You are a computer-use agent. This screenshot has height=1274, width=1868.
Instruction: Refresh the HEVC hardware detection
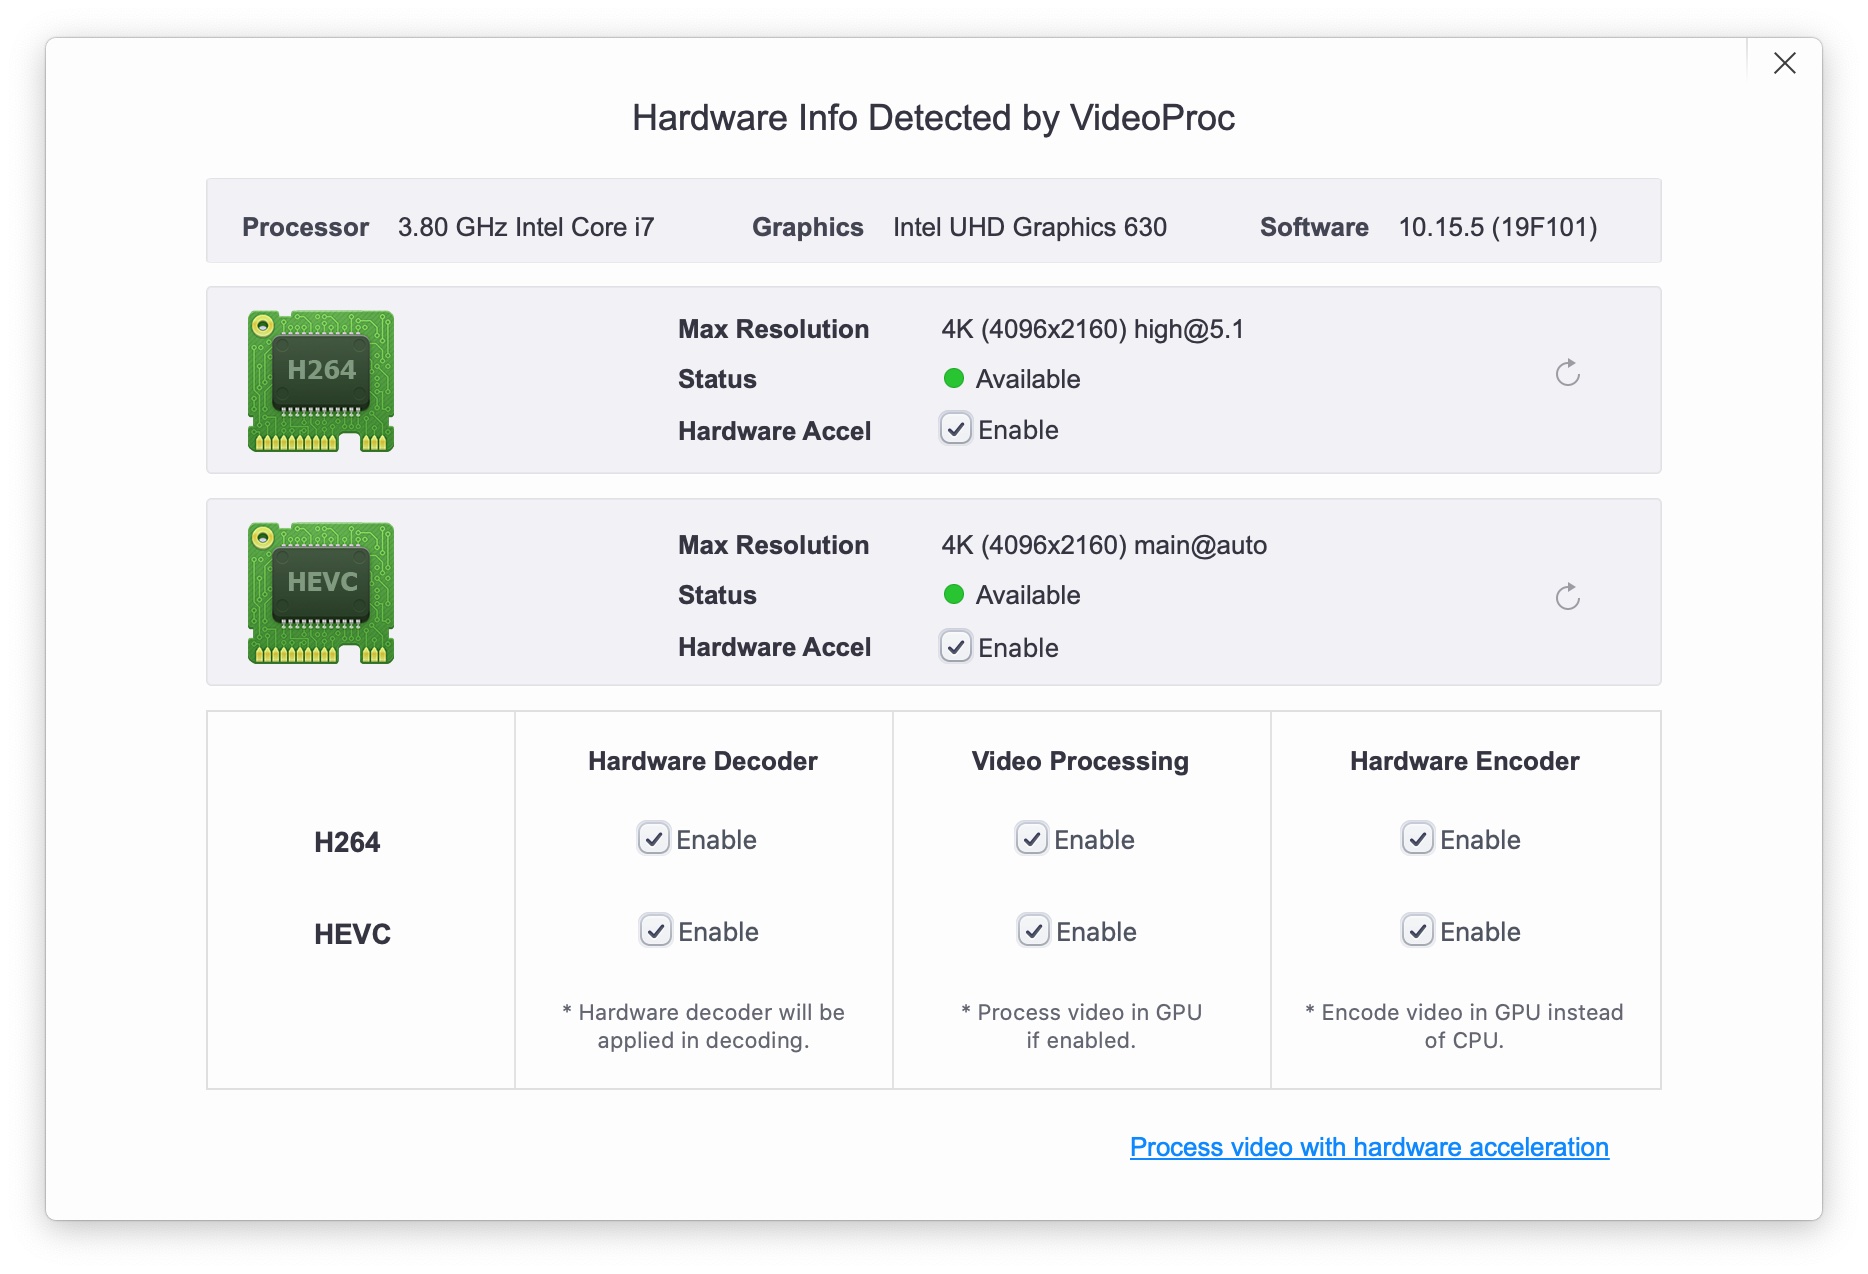pyautogui.click(x=1567, y=597)
